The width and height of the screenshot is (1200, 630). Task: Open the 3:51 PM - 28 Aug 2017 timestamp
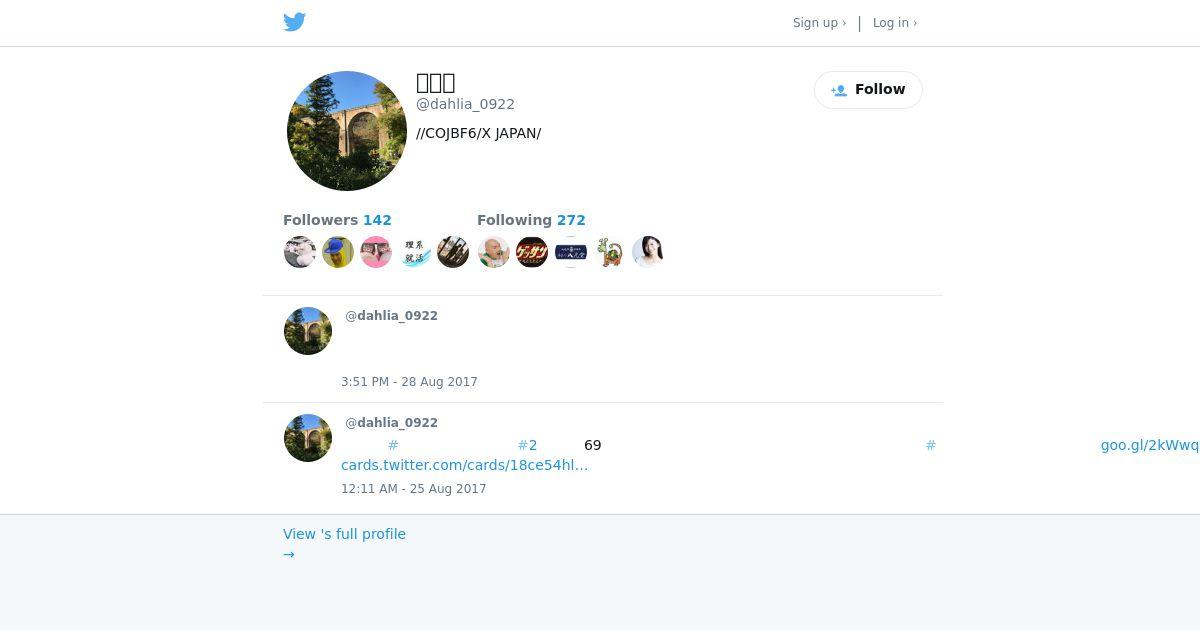(x=409, y=382)
